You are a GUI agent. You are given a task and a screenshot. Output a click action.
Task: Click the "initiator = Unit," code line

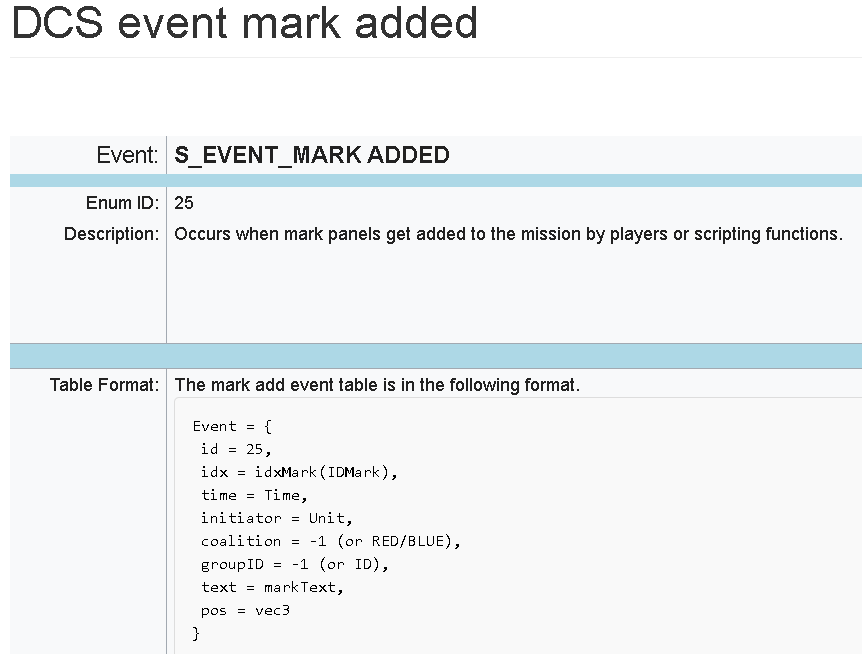pyautogui.click(x=276, y=518)
